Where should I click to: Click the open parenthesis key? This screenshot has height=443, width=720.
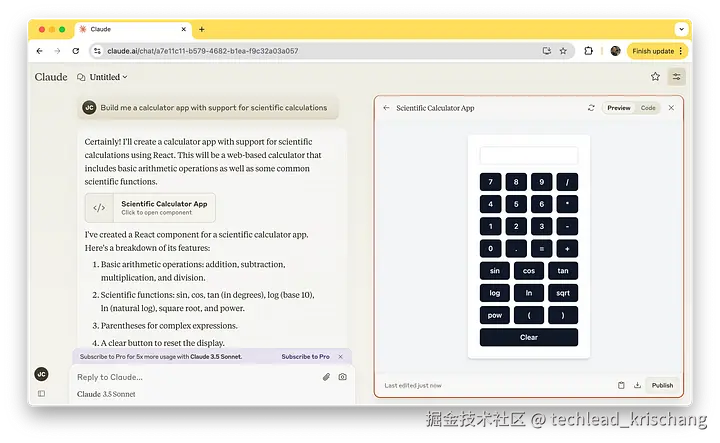coord(529,315)
